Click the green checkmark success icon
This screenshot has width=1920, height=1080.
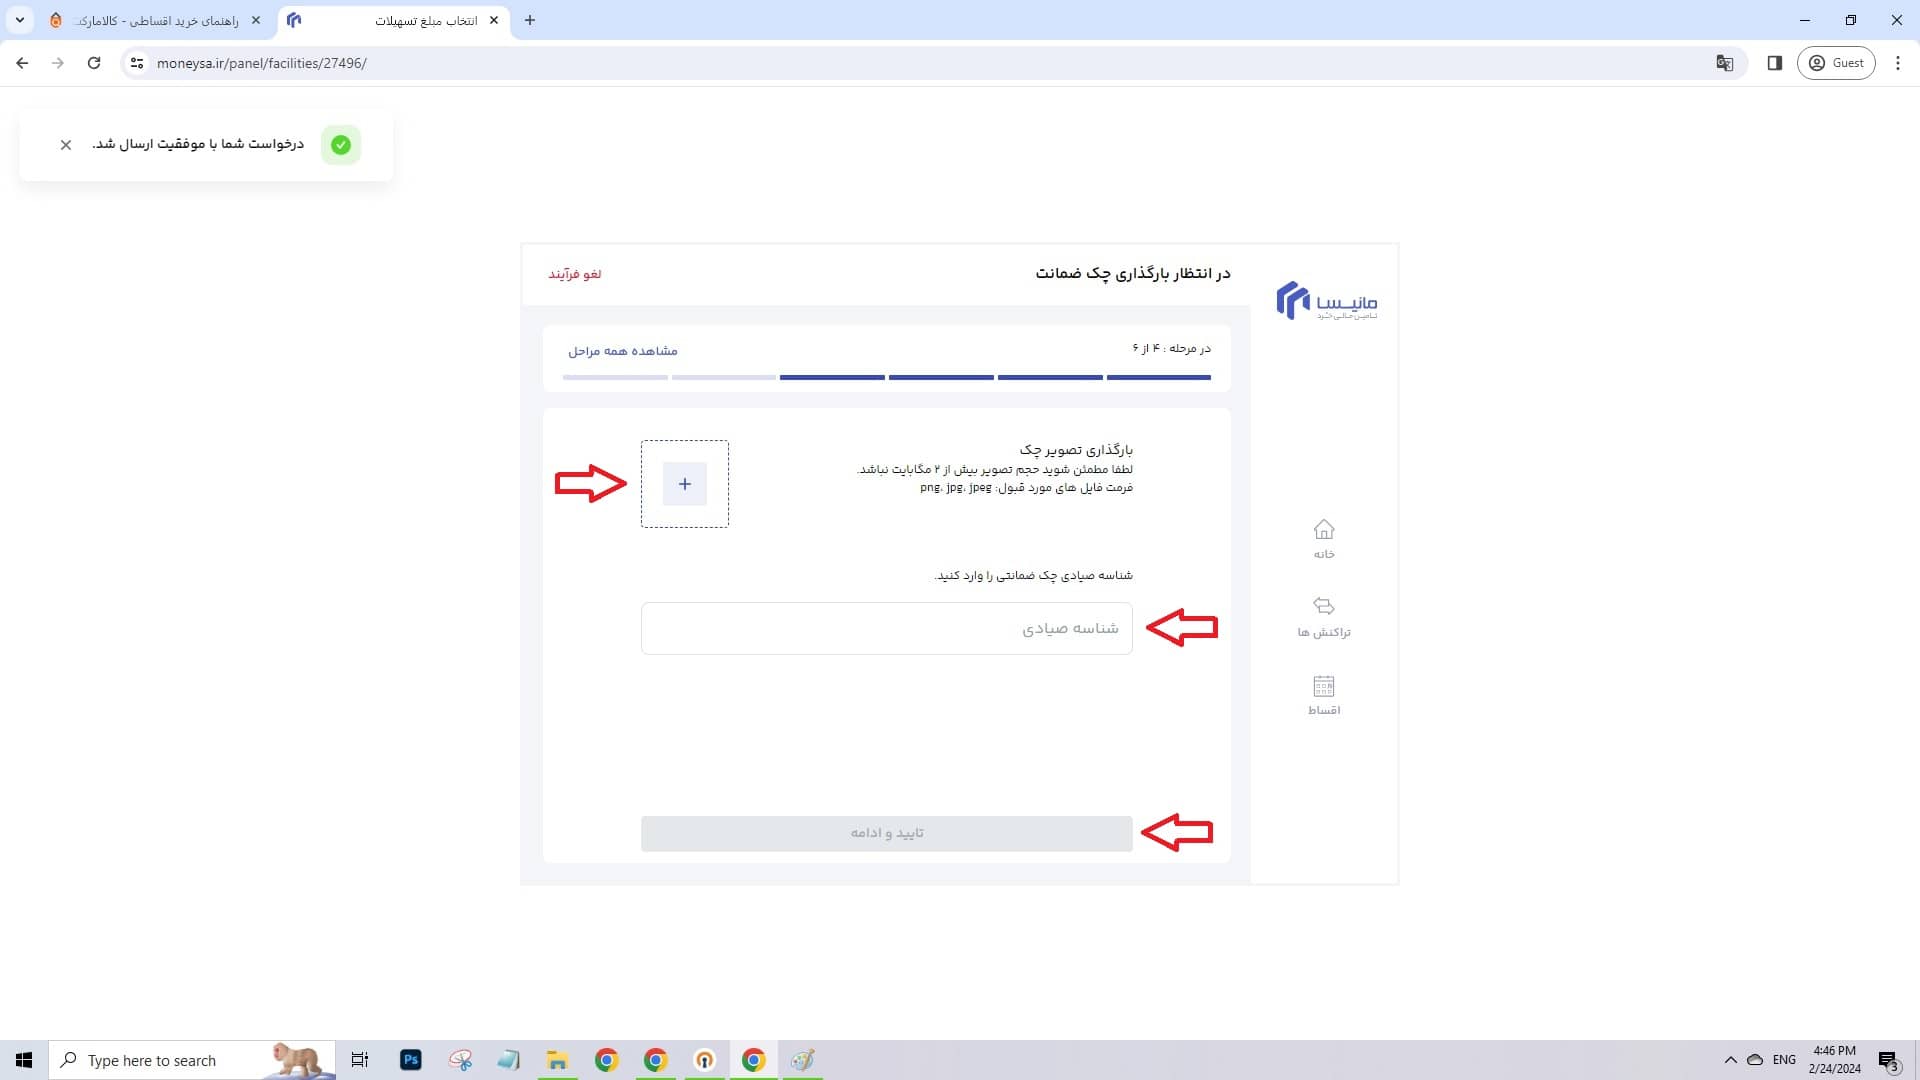tap(340, 144)
